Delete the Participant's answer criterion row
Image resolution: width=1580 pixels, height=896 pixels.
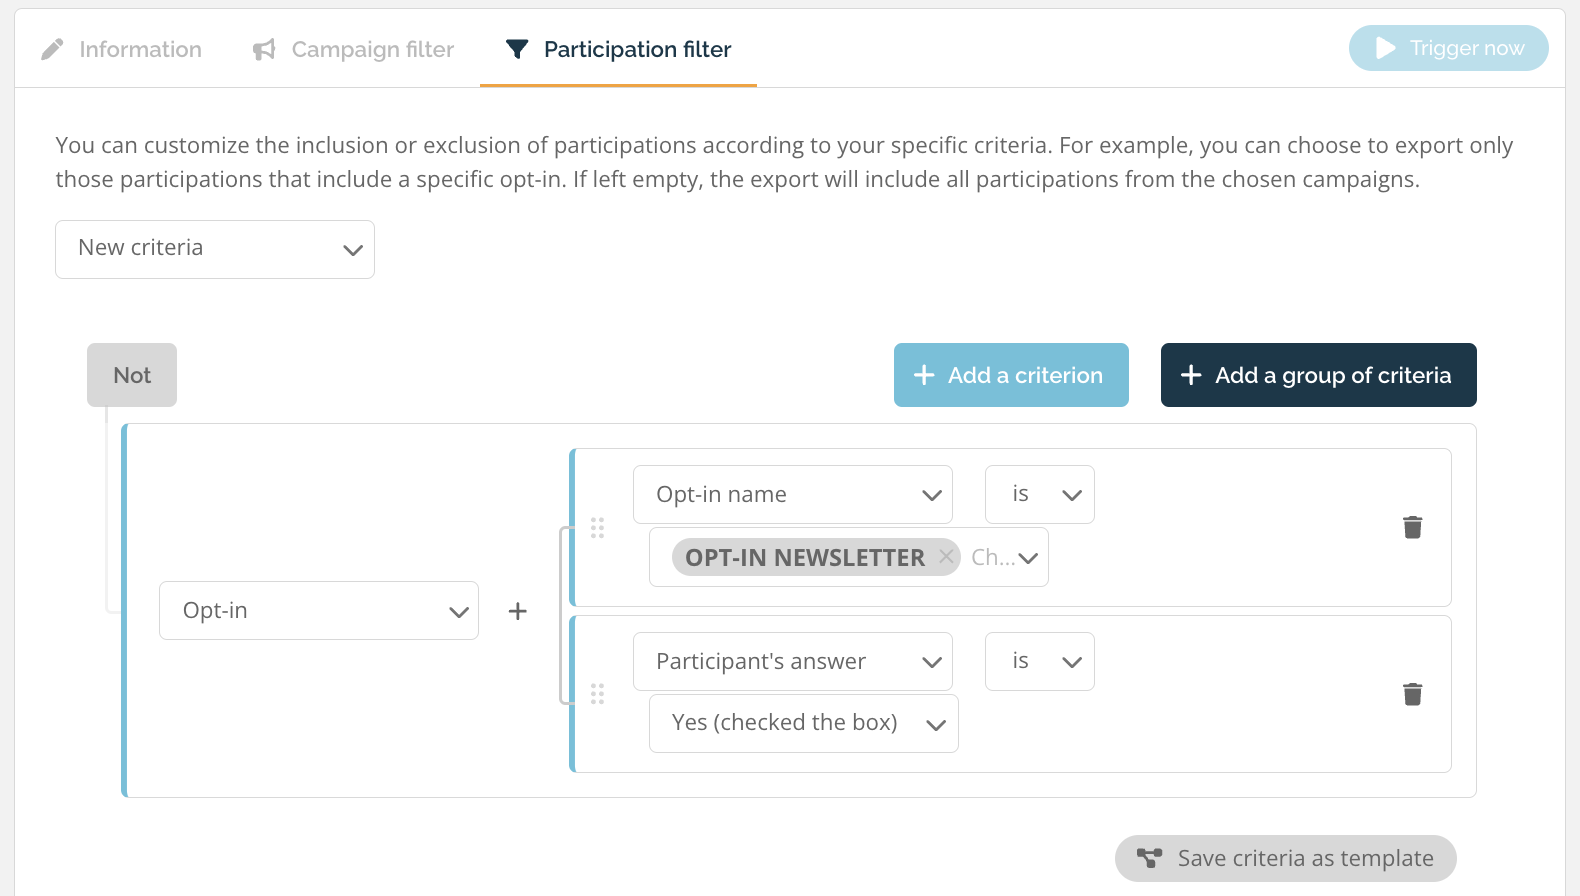pyautogui.click(x=1412, y=694)
